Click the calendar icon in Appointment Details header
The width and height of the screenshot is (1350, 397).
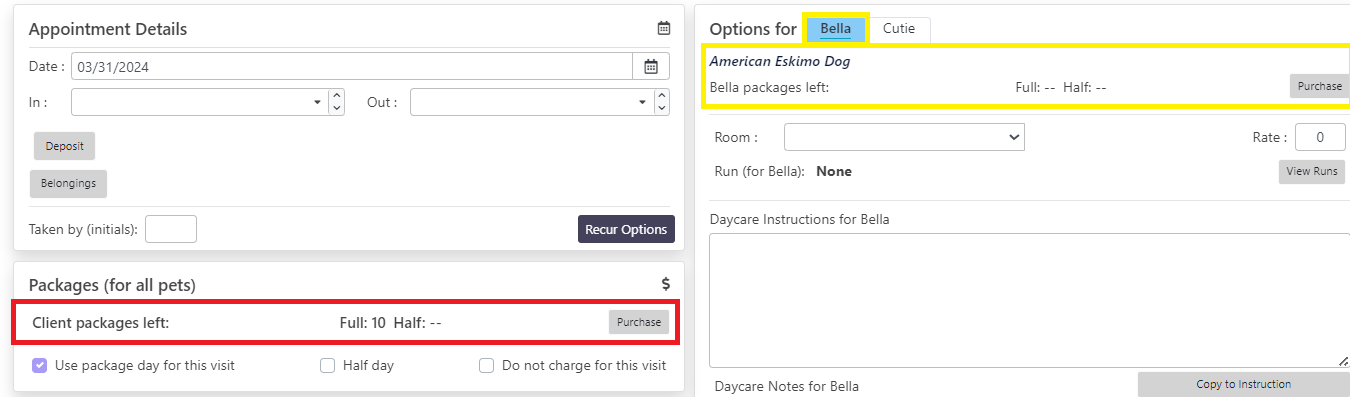664,28
